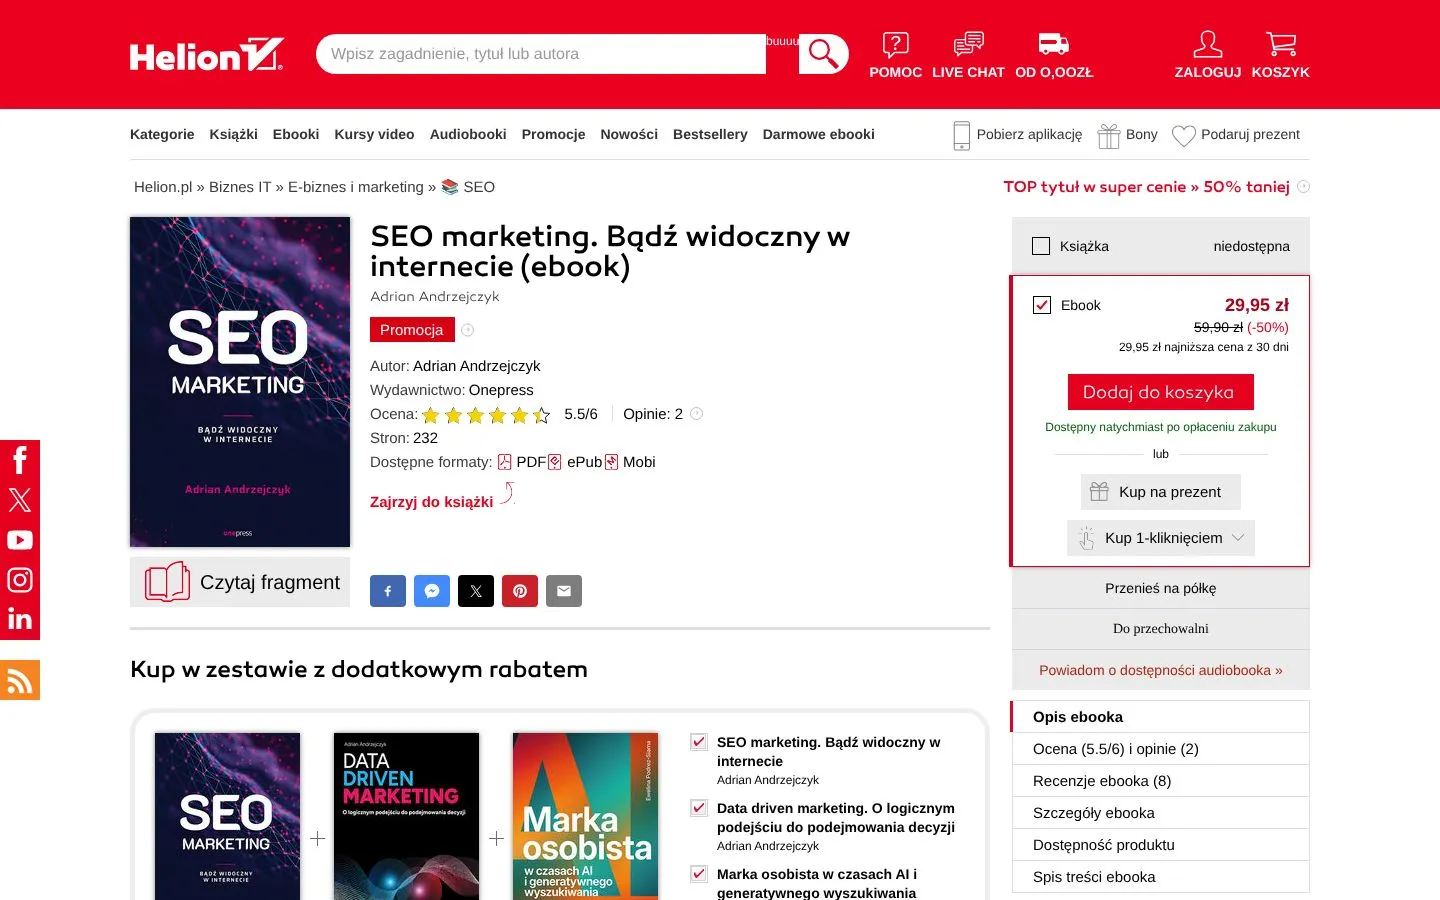Image resolution: width=1440 pixels, height=900 pixels.
Task: Open the Ebooki menu item
Action: (296, 134)
